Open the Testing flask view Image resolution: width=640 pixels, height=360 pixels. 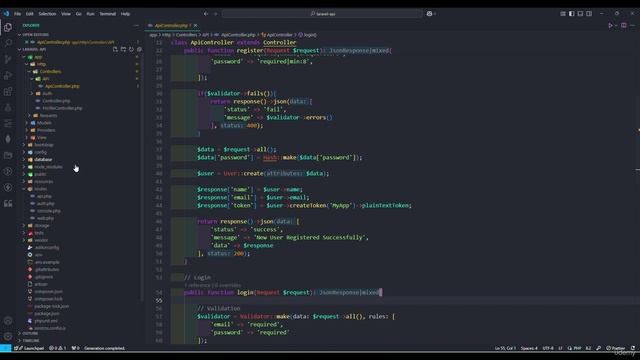pos(8,107)
